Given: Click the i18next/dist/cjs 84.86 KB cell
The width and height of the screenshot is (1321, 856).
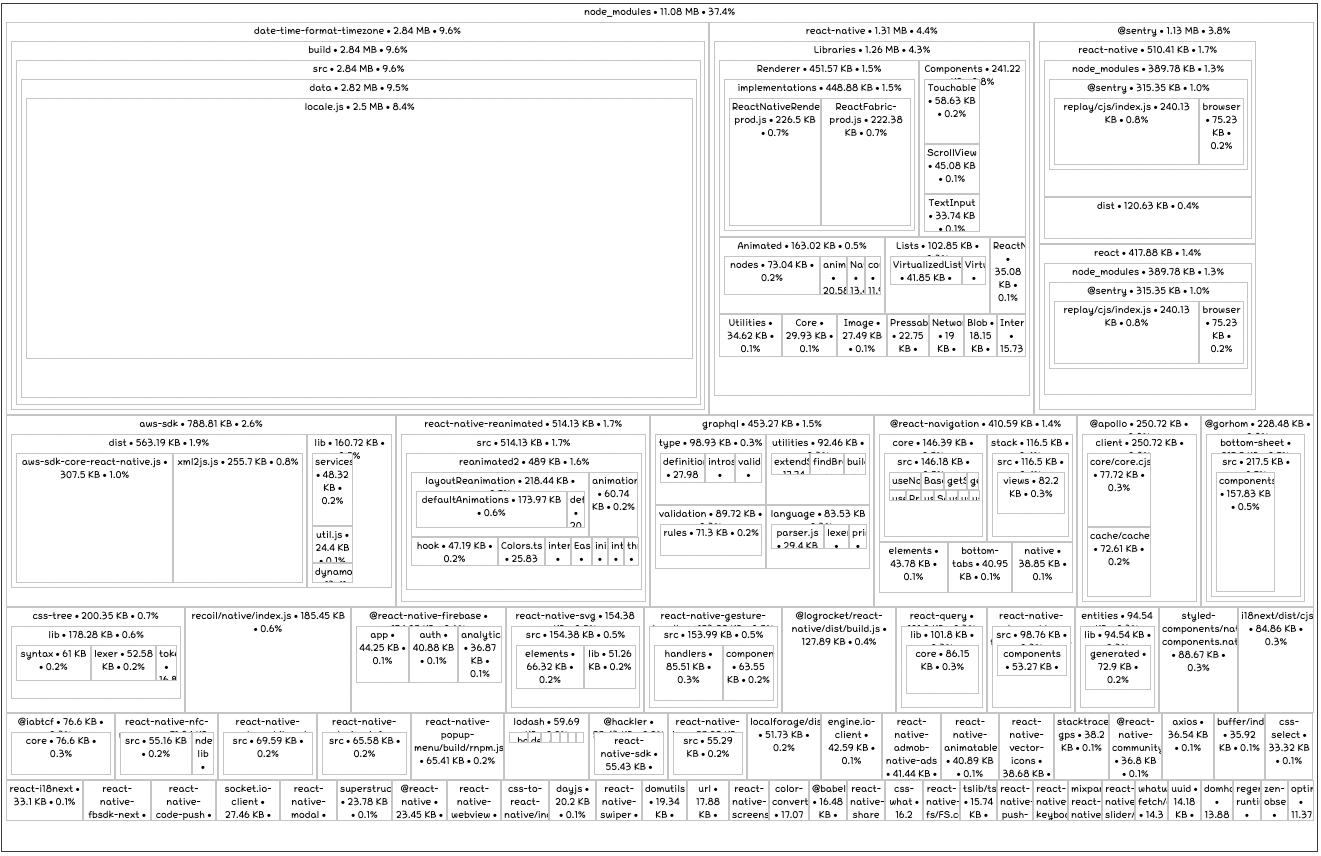Looking at the screenshot, I should (1276, 658).
